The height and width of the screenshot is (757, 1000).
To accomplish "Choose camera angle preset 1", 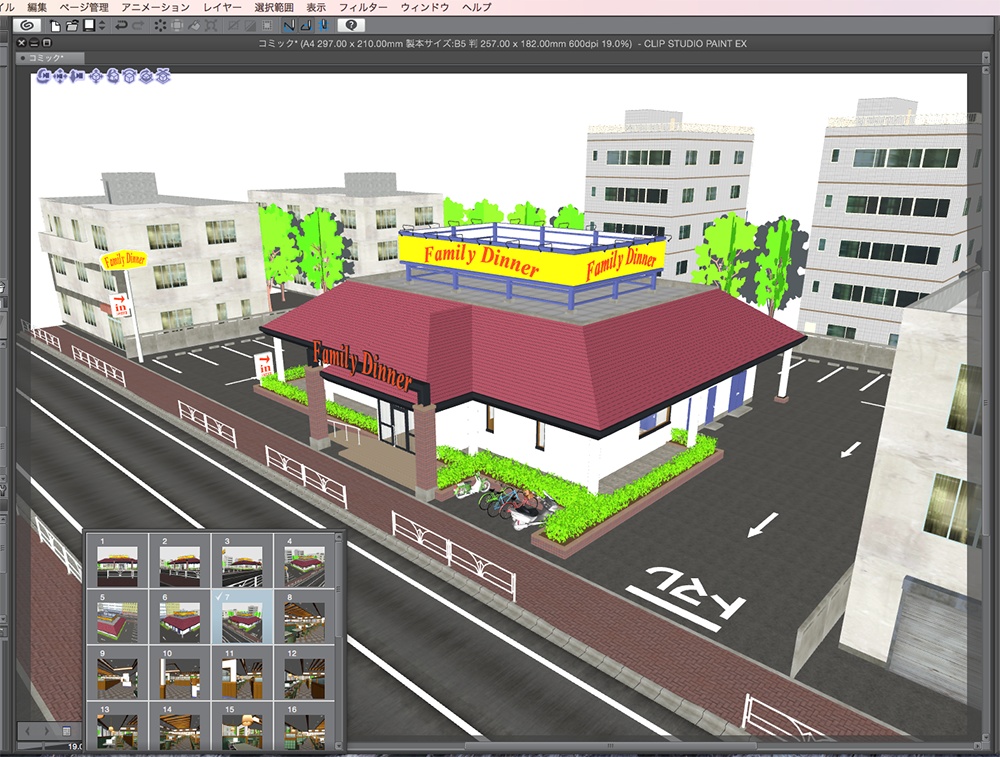I will (x=117, y=562).
